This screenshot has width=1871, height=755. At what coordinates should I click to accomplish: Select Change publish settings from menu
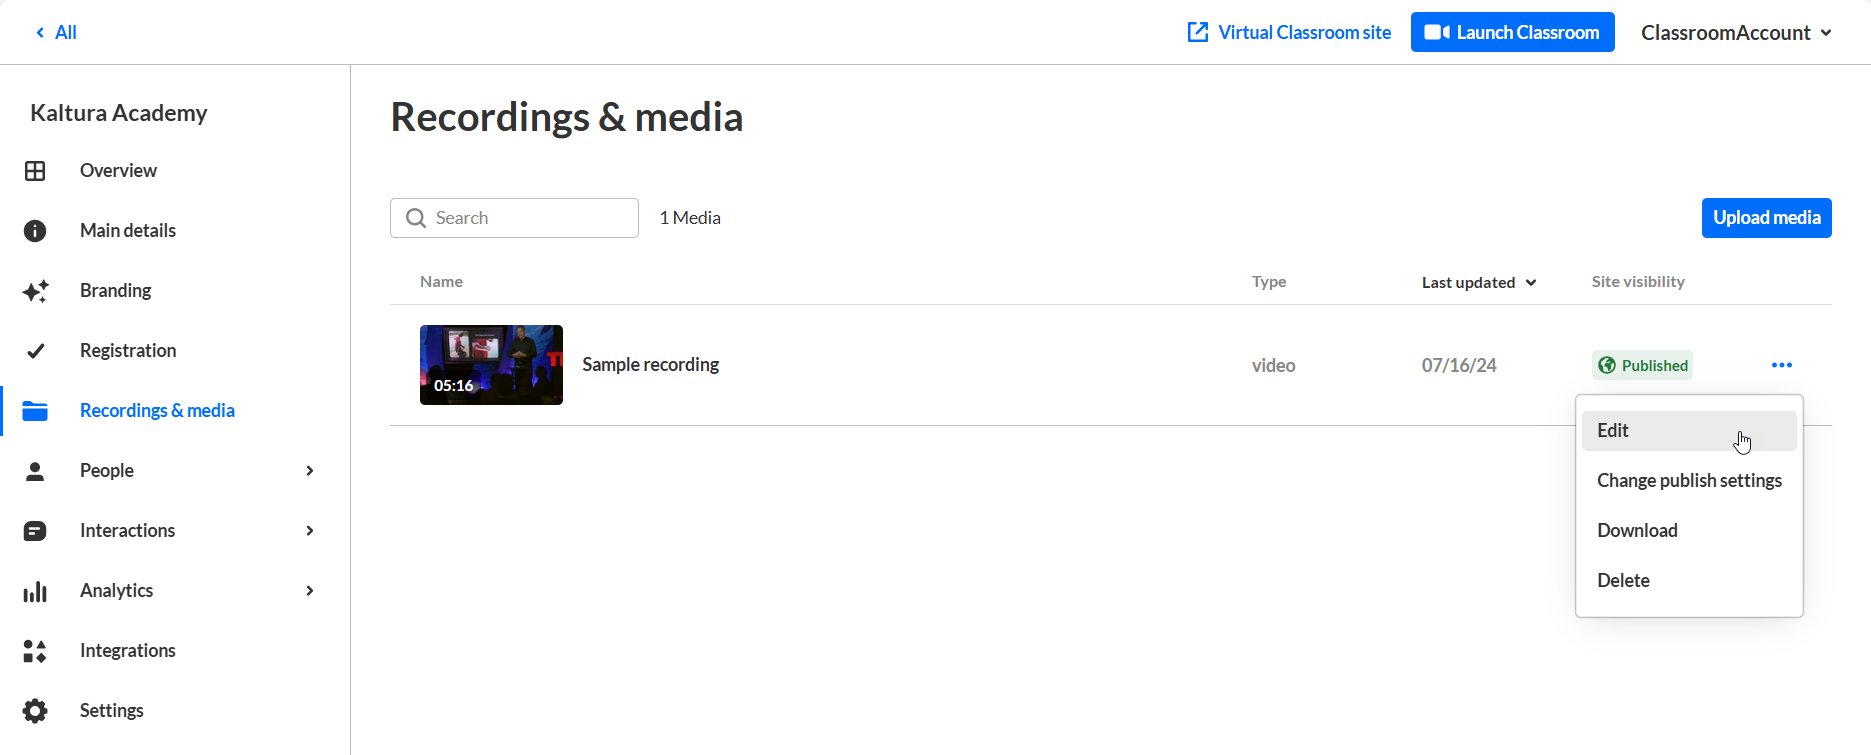click(x=1689, y=481)
